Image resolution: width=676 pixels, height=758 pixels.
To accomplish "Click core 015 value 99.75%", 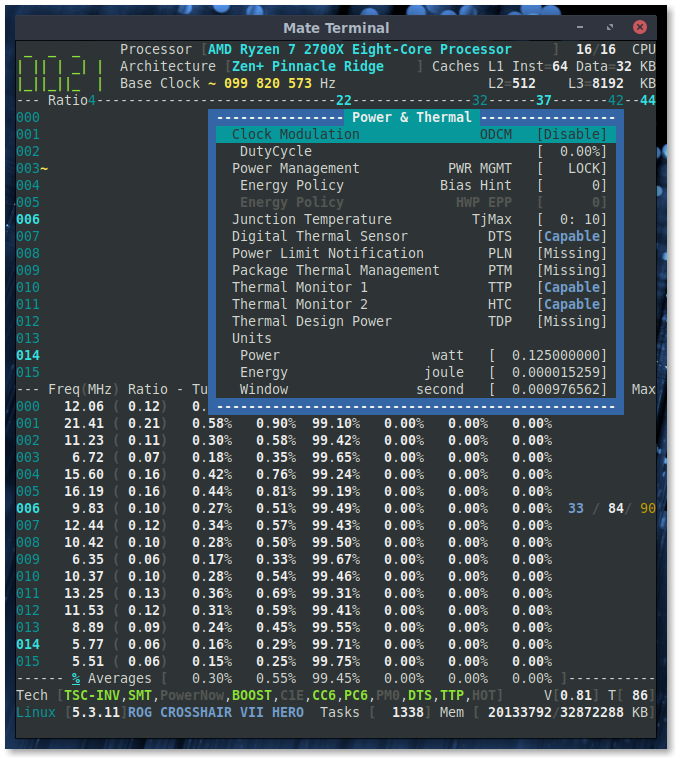I will [336, 661].
